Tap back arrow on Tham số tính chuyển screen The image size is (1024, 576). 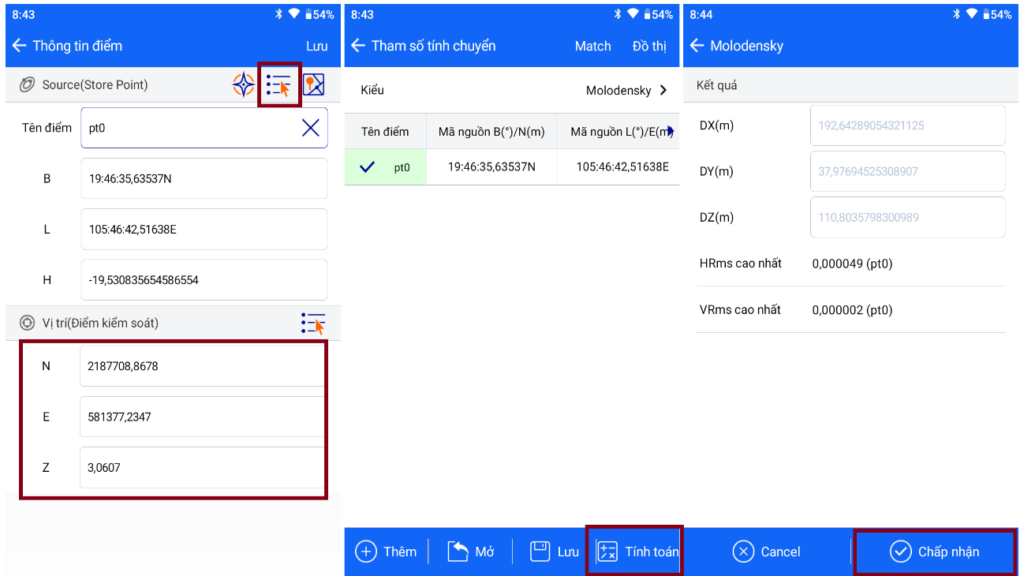coord(357,46)
